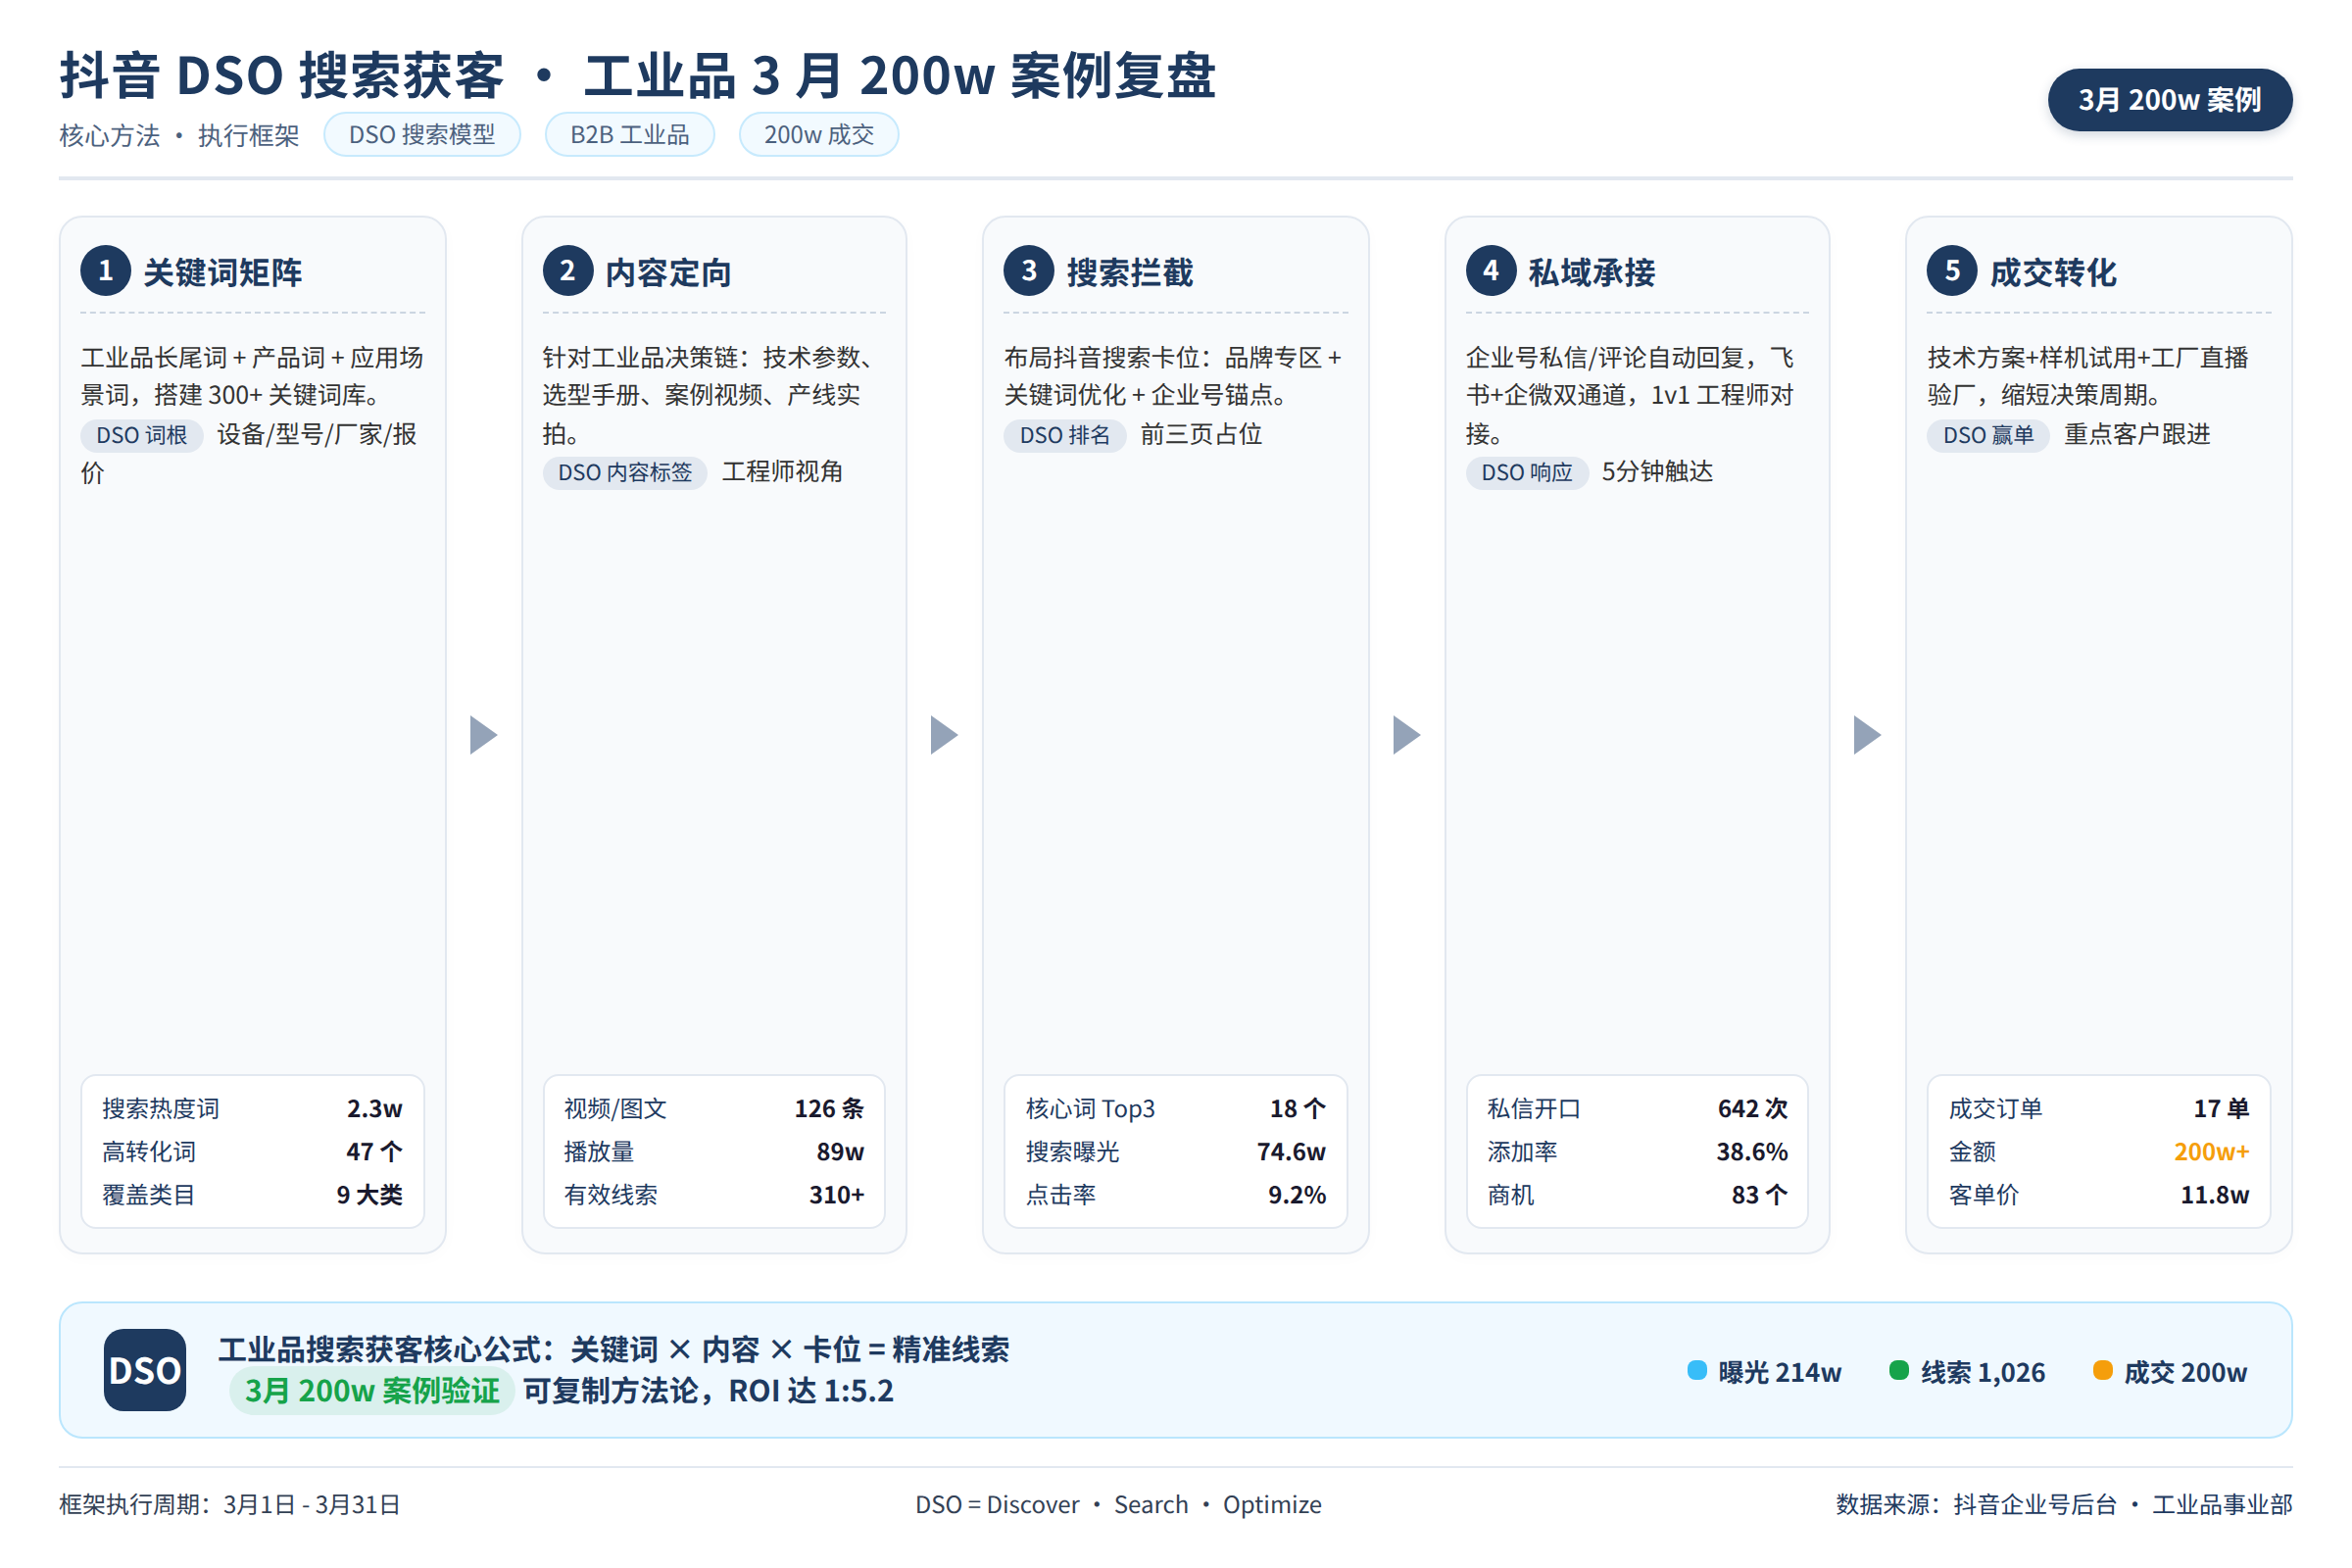Click the DSO 响应 chip
The width and height of the screenshot is (2352, 1568).
[1527, 472]
